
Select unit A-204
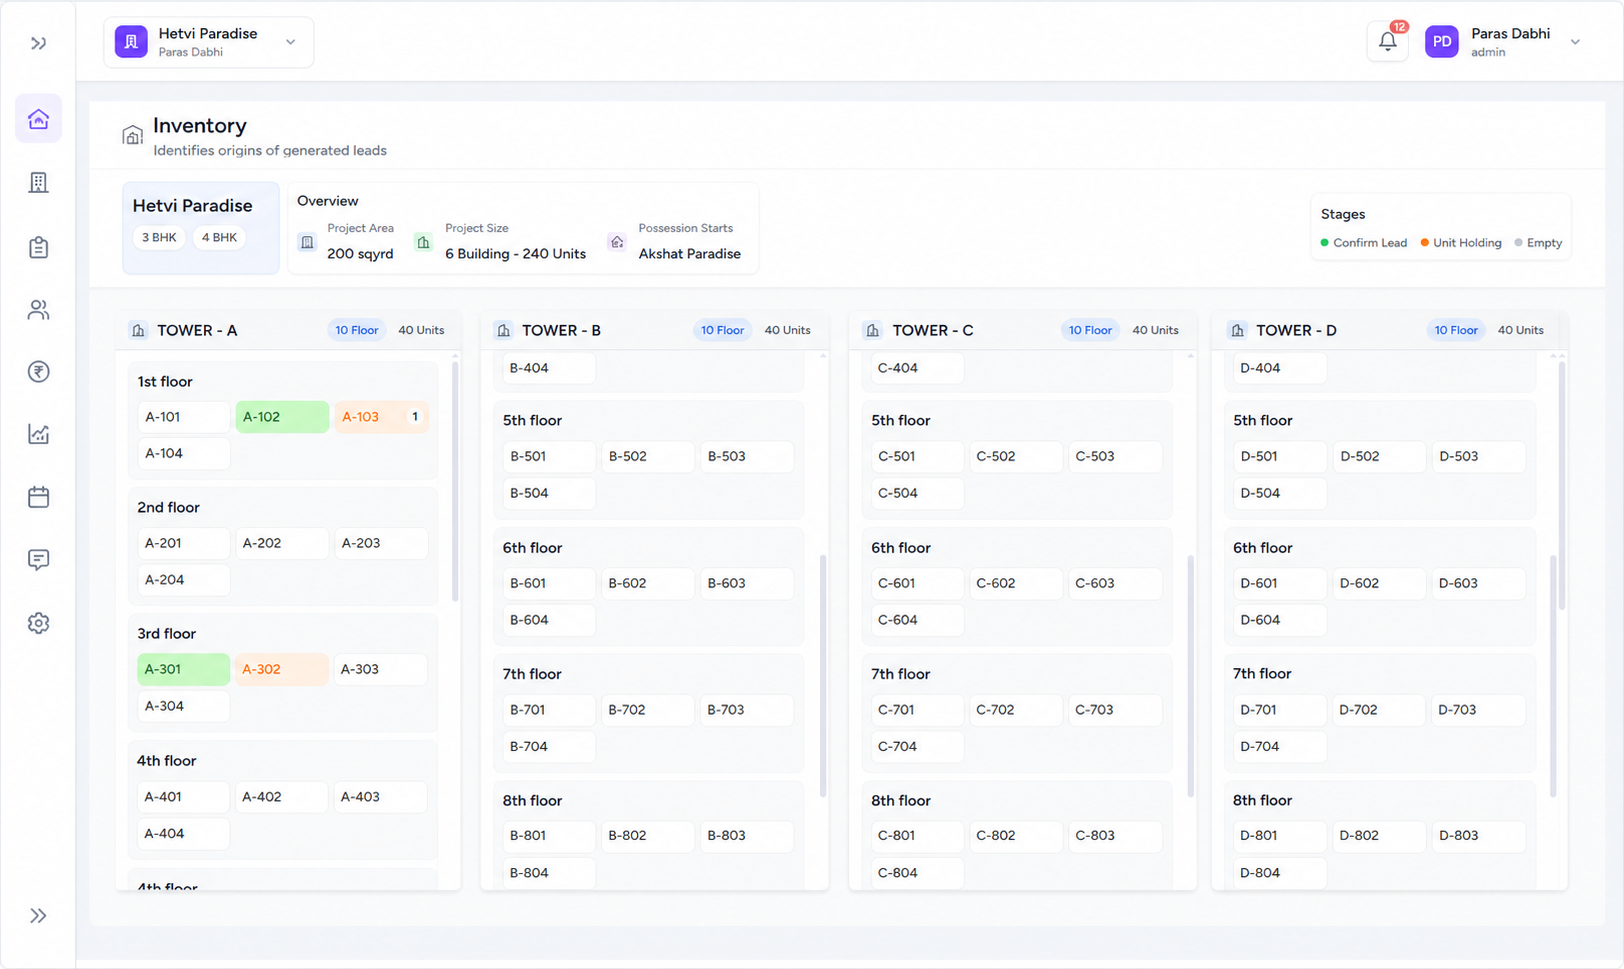click(x=184, y=580)
